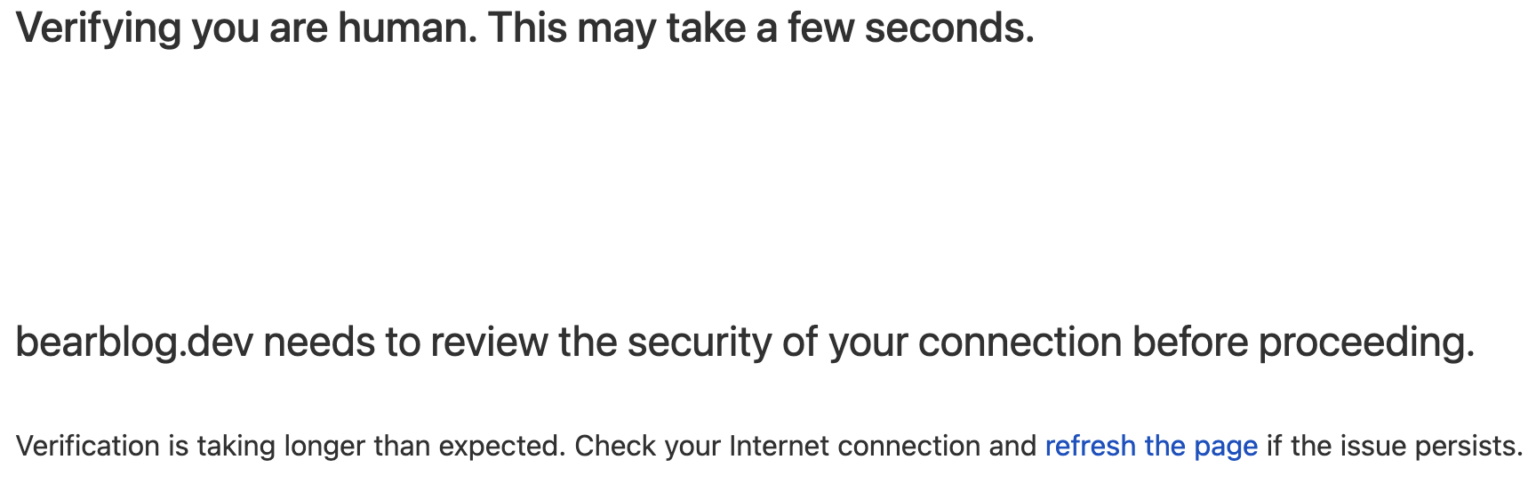Click the word "human" in the heading
The image size is (1536, 484).
[x=401, y=29]
